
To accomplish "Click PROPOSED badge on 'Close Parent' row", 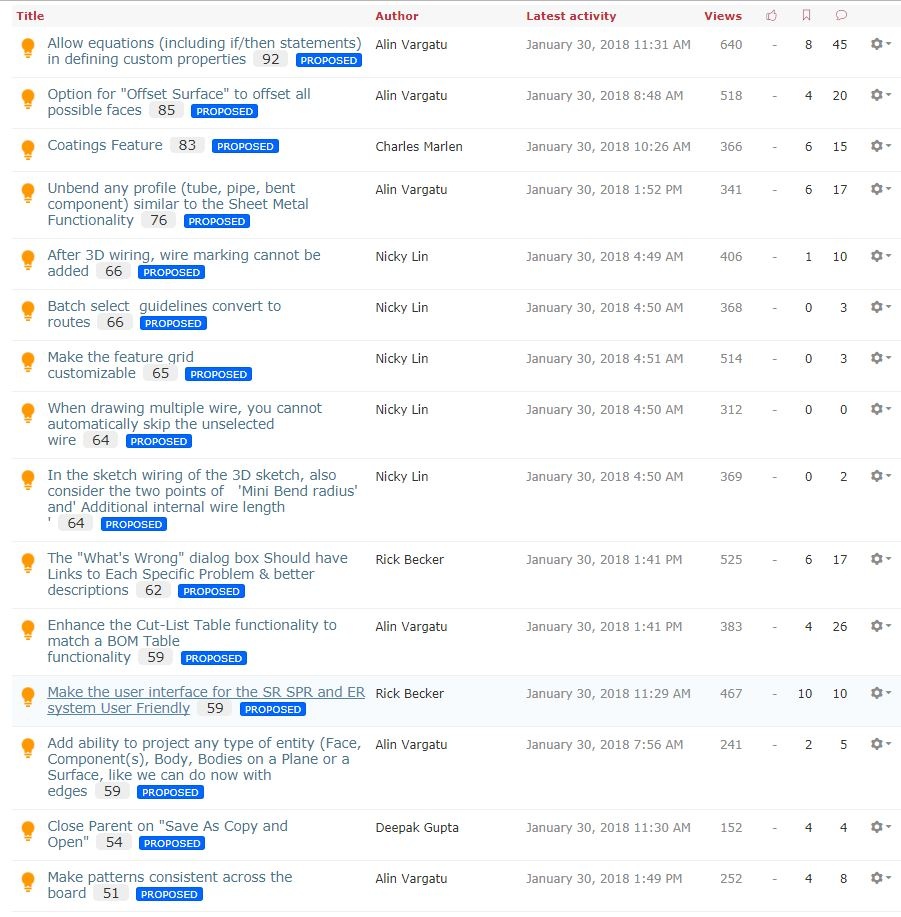I will (172, 843).
